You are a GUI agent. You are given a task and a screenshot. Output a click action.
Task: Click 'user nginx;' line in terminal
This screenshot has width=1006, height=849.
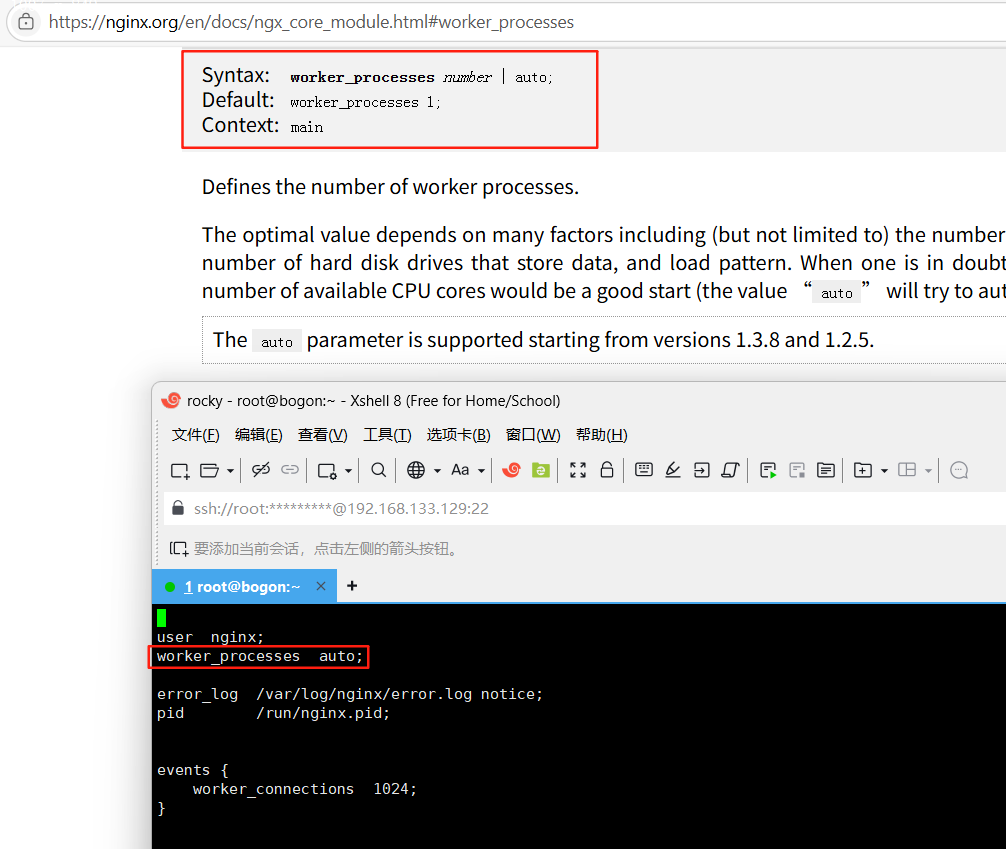coord(210,637)
